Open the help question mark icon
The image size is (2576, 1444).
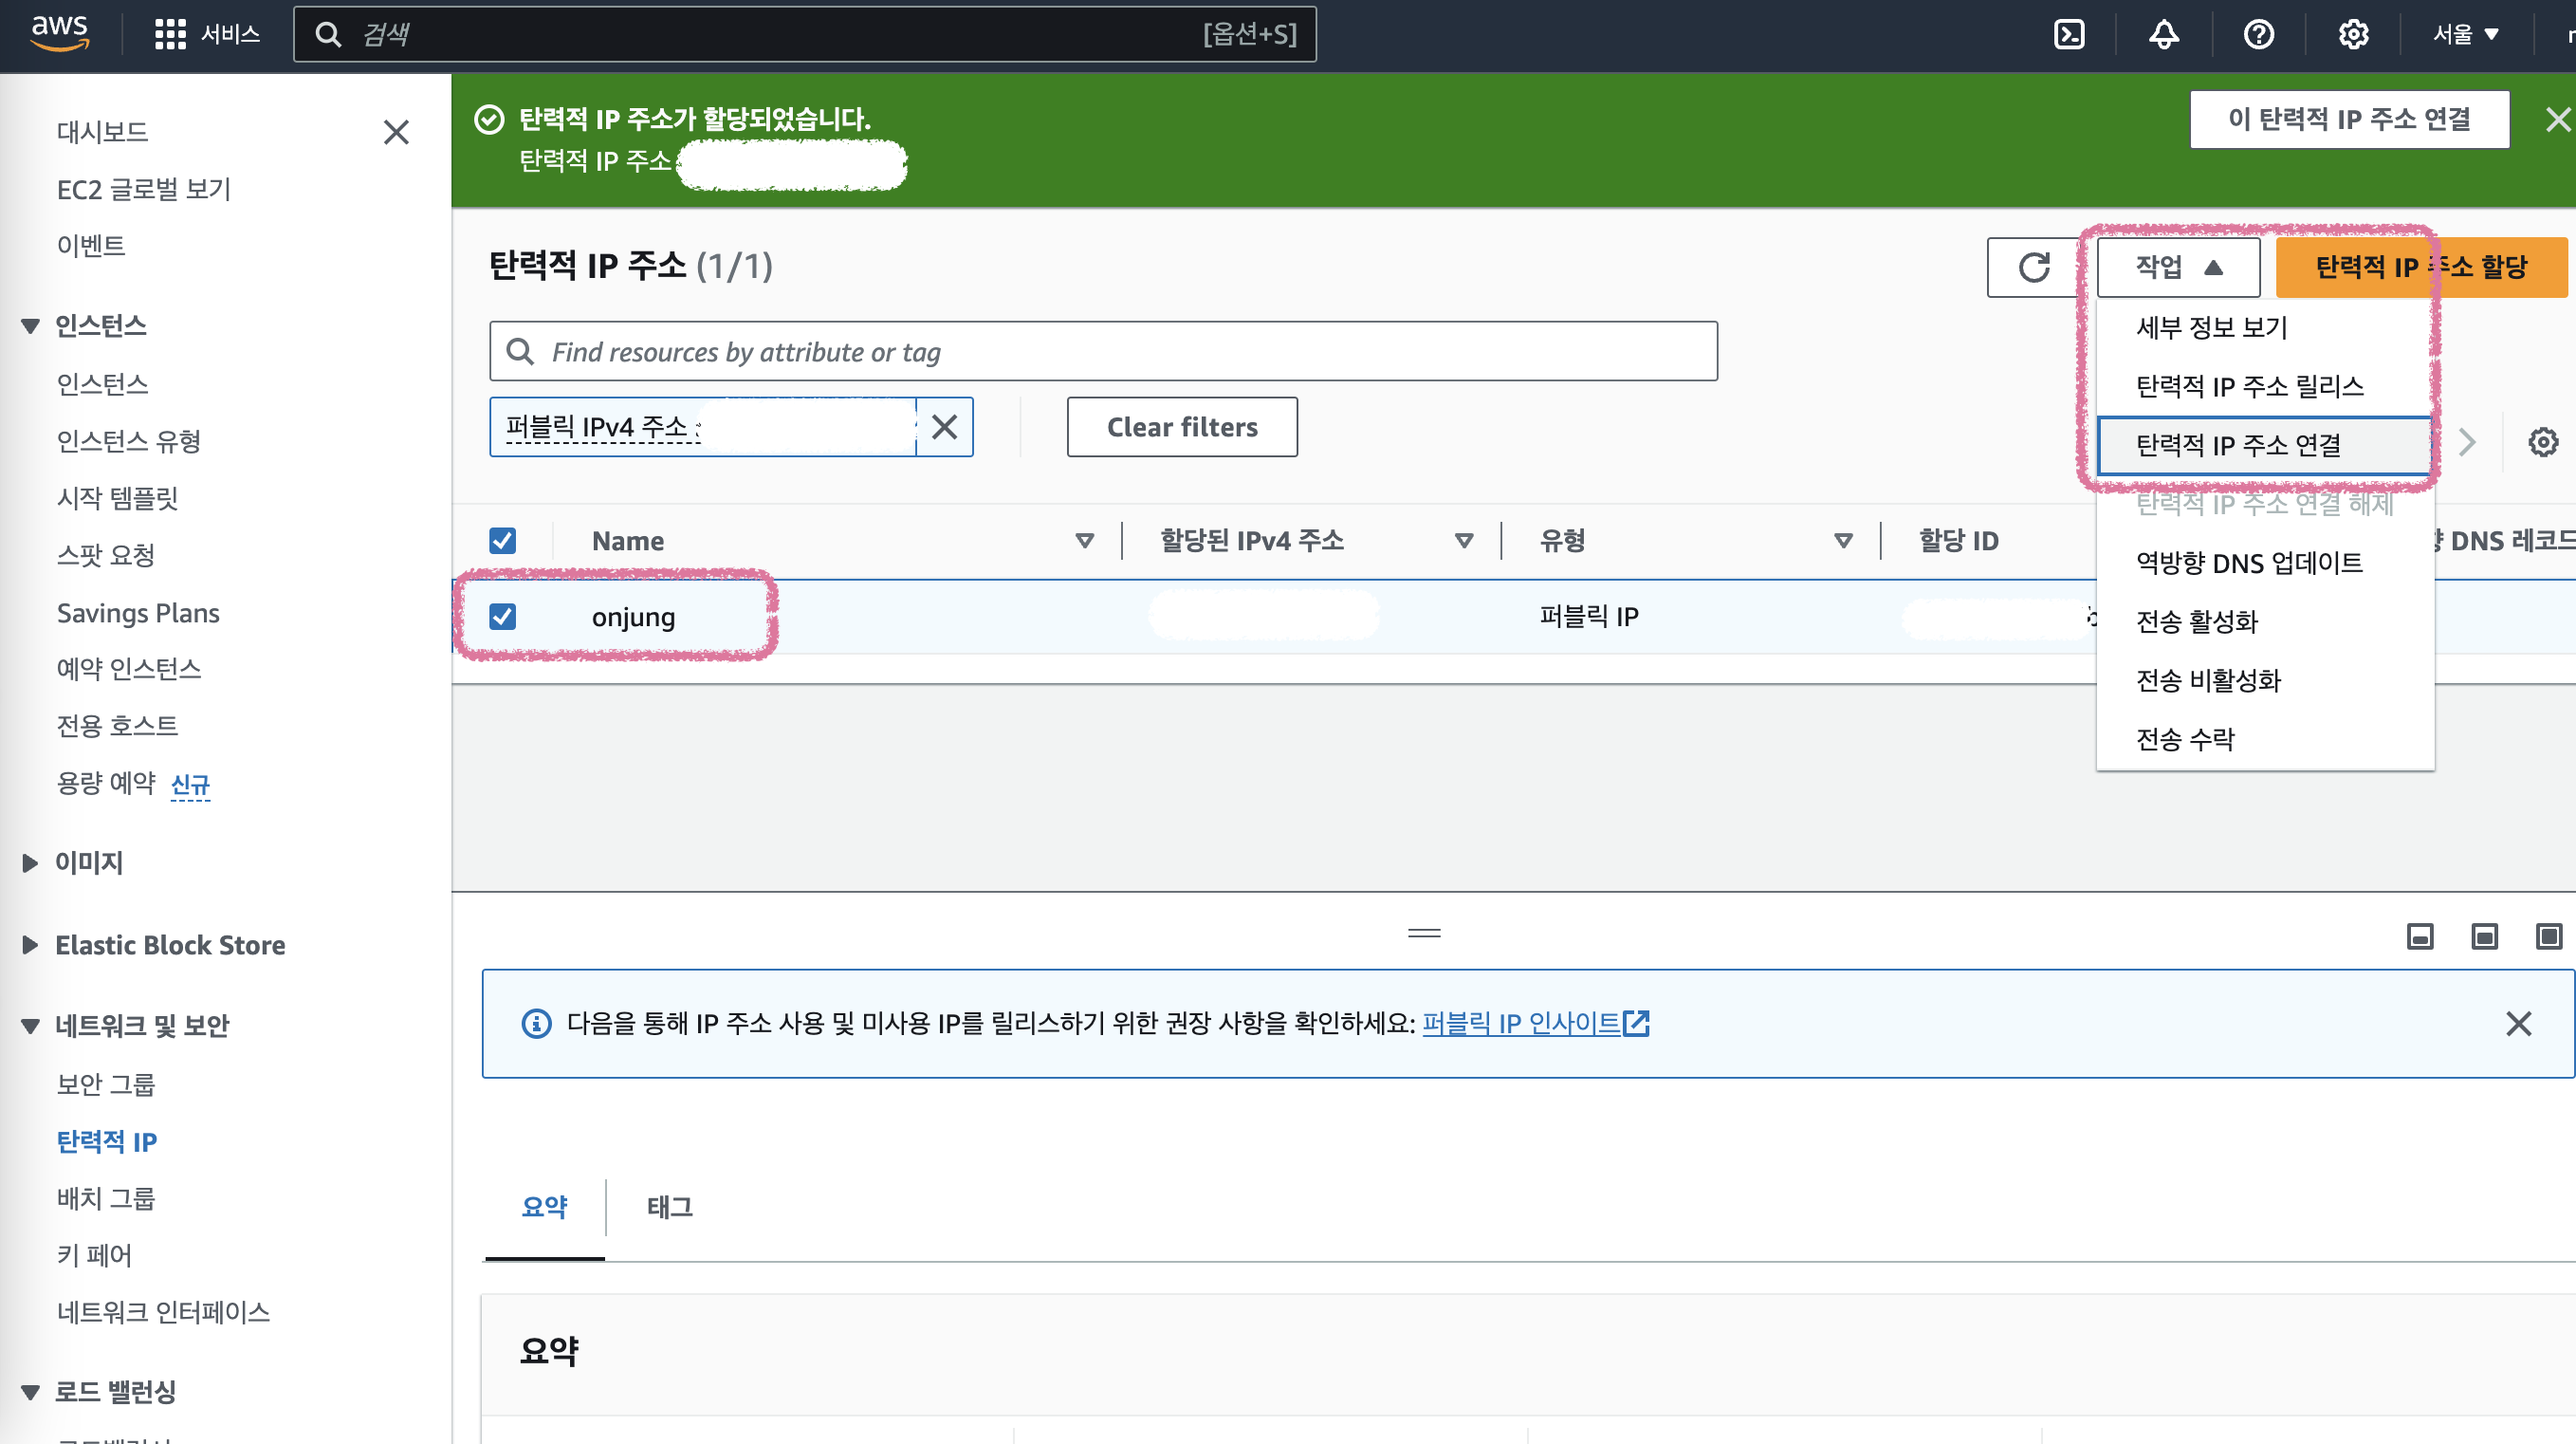[2258, 35]
